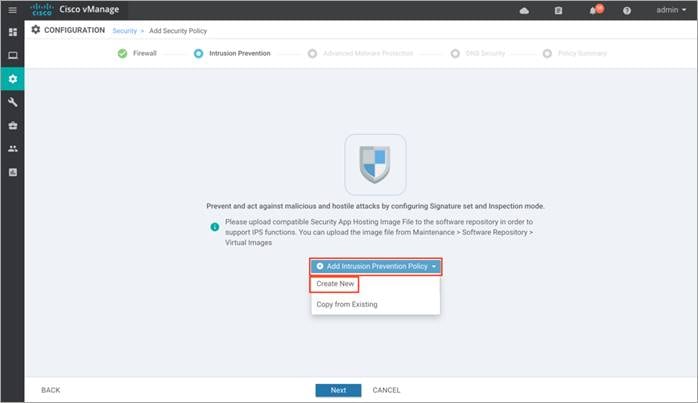The width and height of the screenshot is (698, 403).
Task: Click the CANCEL button
Action: pos(386,390)
